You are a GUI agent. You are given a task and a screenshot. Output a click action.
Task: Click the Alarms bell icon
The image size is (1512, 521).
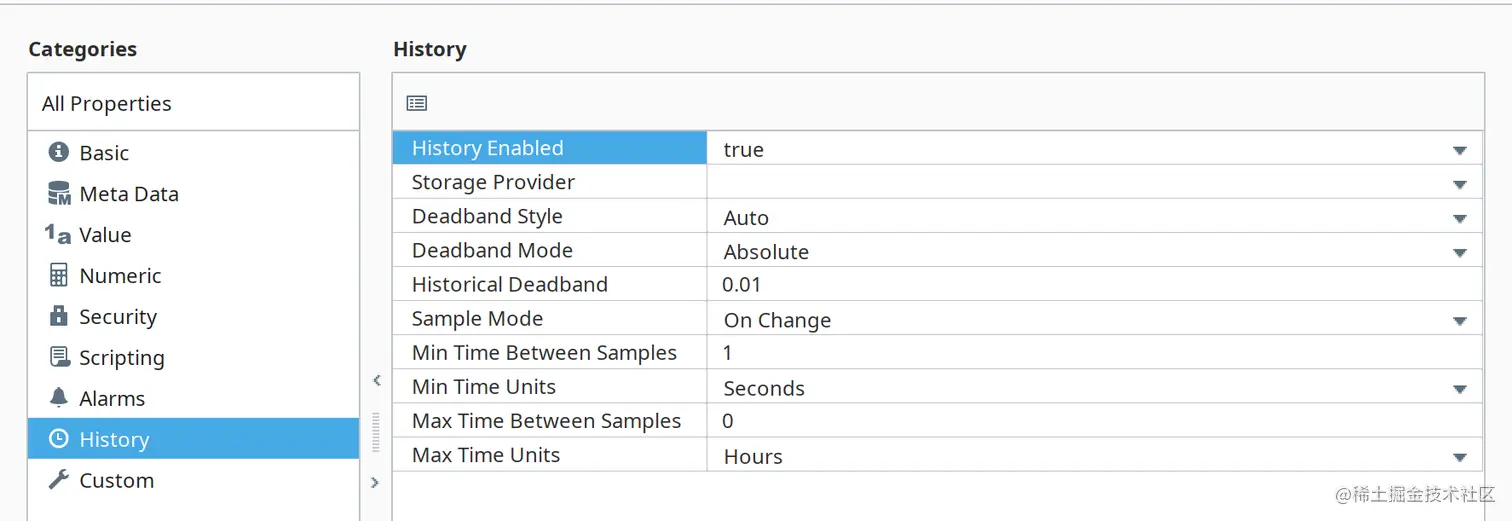pyautogui.click(x=59, y=398)
